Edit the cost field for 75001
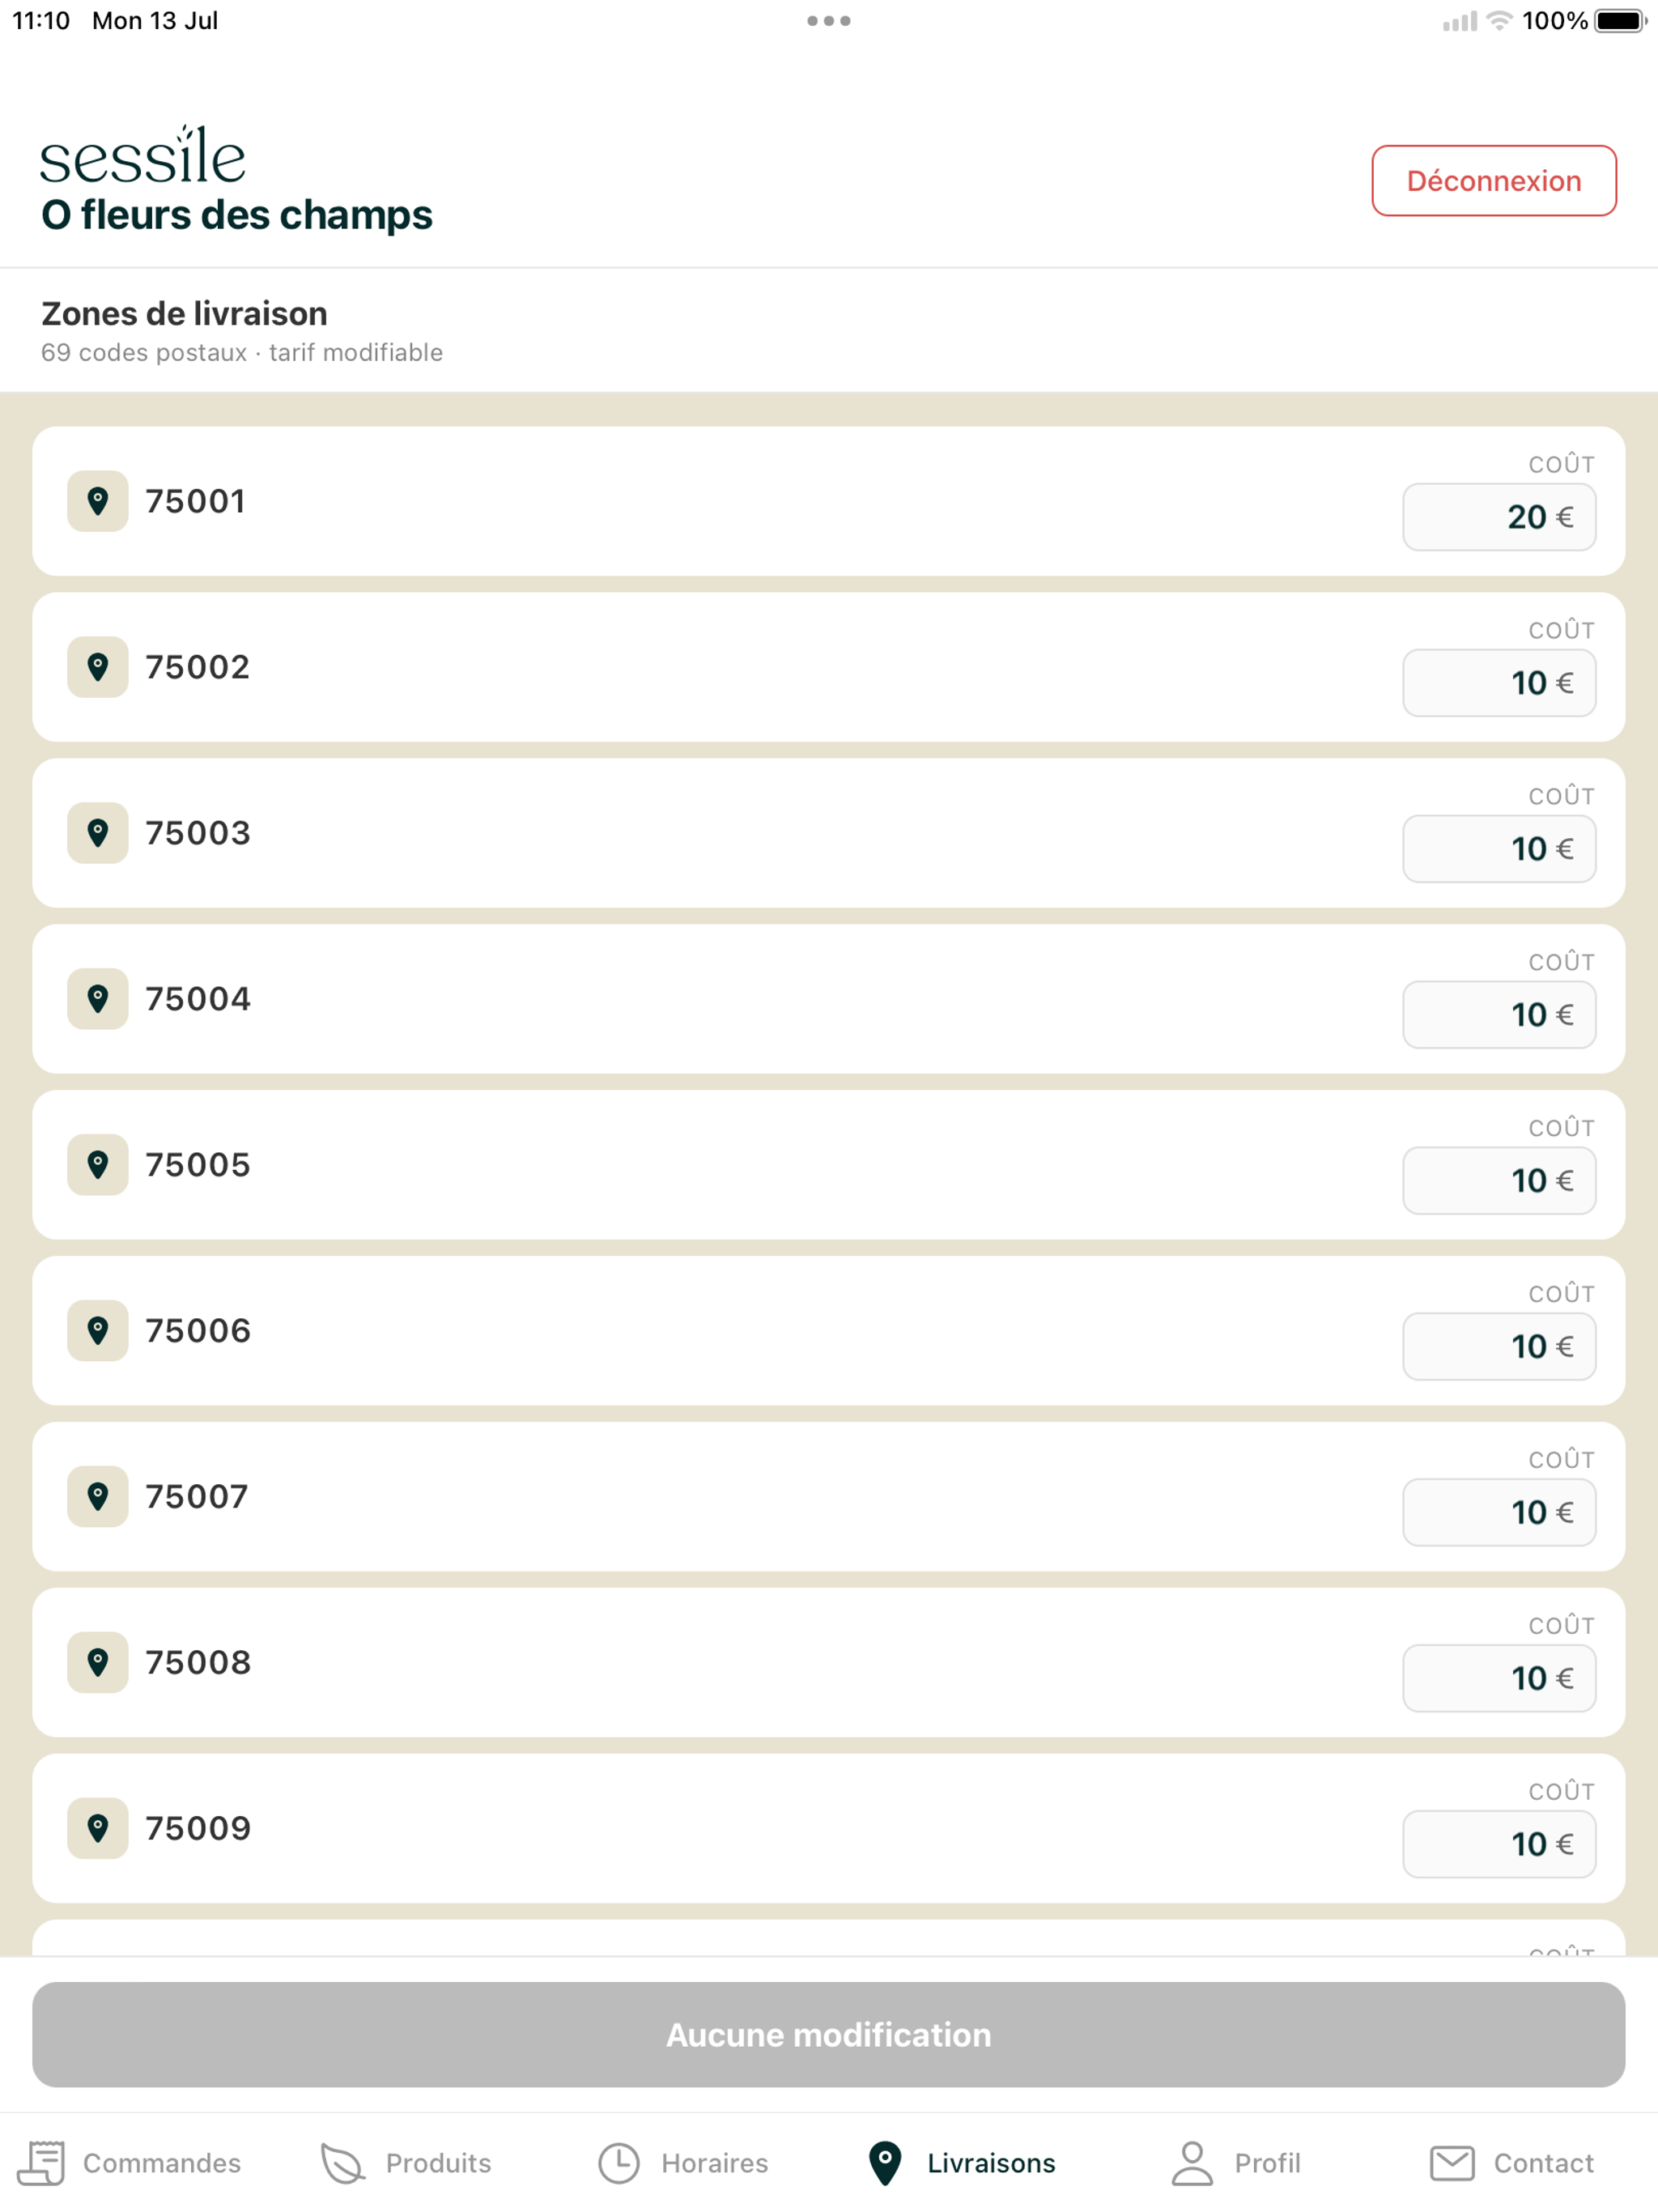The image size is (1658, 2212). (1499, 517)
